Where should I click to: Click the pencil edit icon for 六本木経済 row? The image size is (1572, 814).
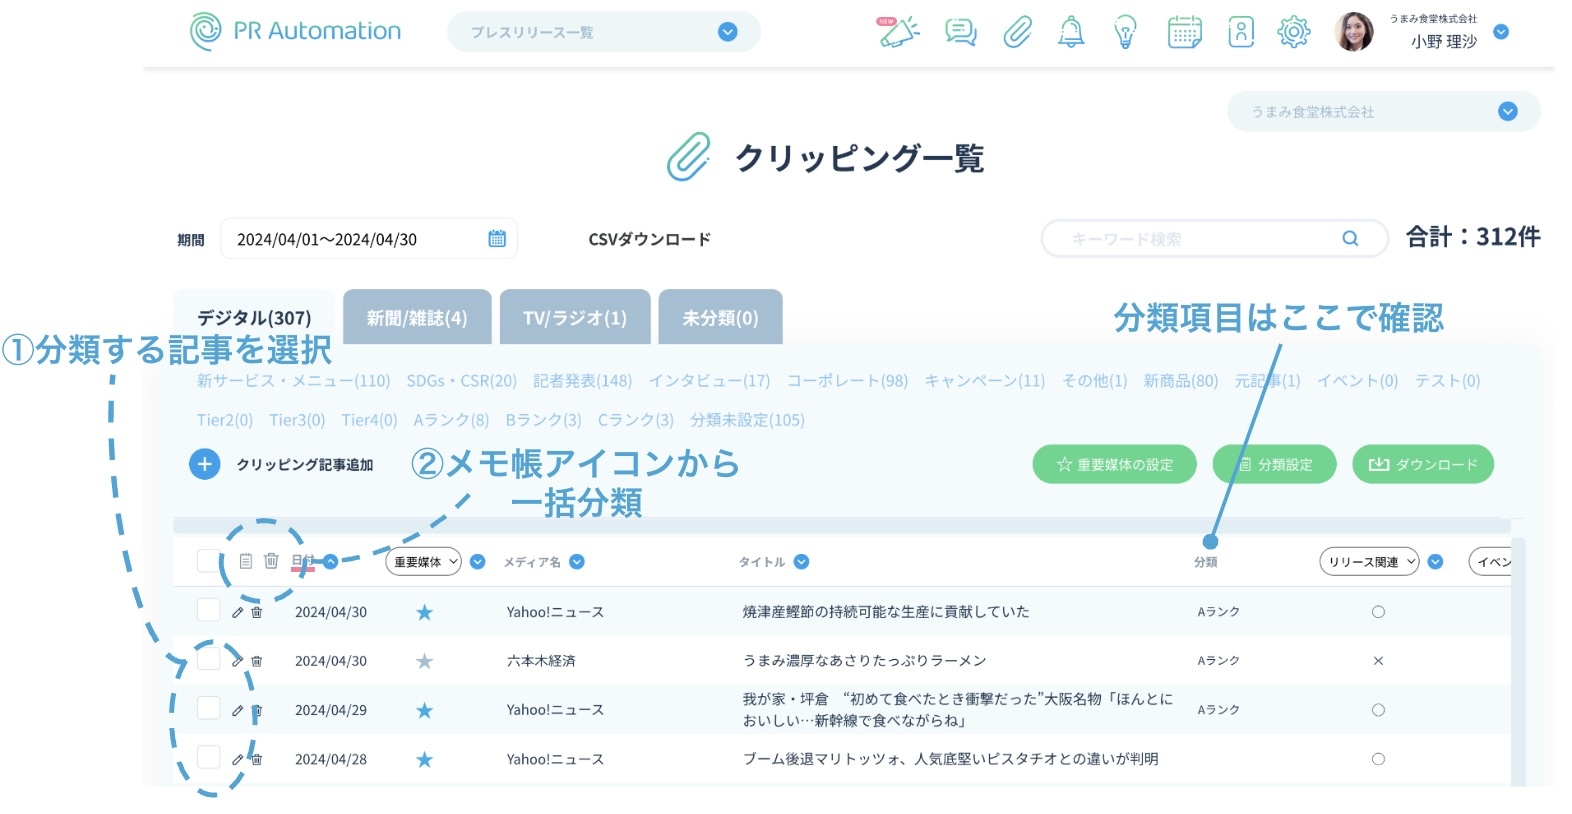point(237,661)
